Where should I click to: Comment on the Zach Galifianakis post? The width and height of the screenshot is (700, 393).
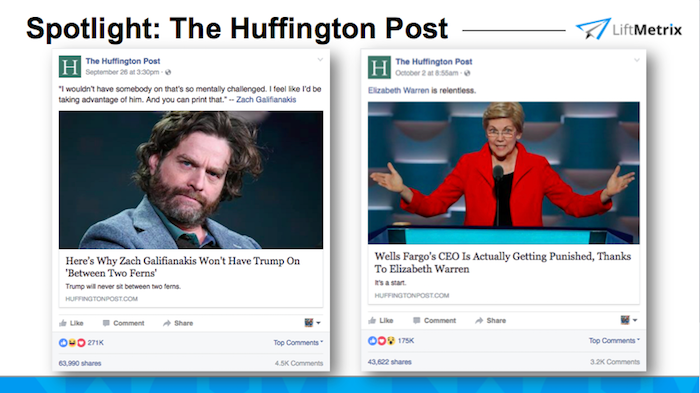[x=123, y=323]
